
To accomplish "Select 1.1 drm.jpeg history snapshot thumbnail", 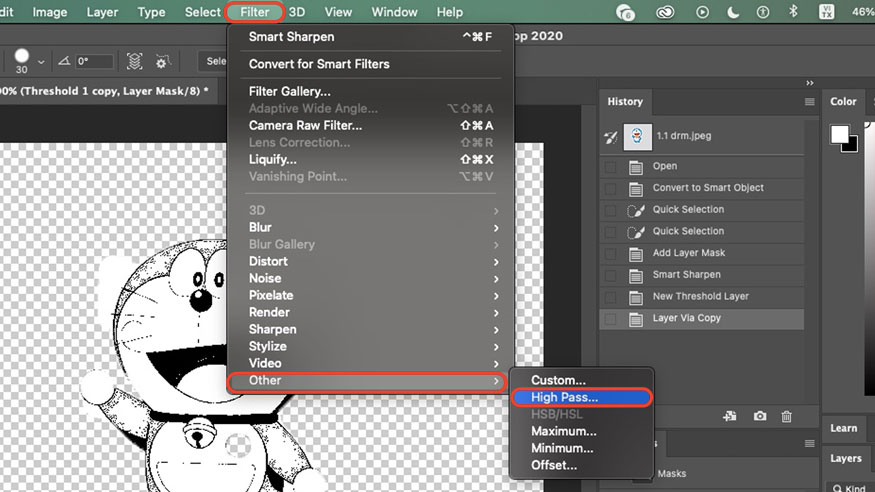I will [637, 136].
